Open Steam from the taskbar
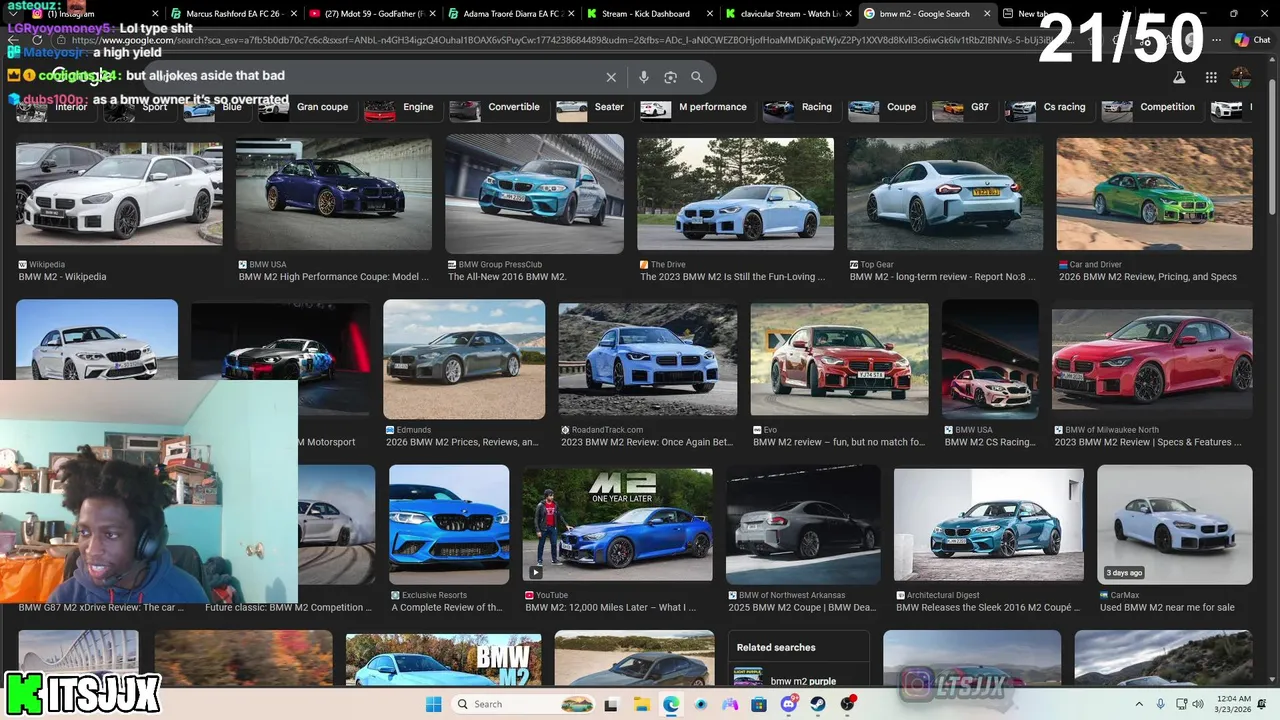The width and height of the screenshot is (1280, 720). click(x=818, y=704)
